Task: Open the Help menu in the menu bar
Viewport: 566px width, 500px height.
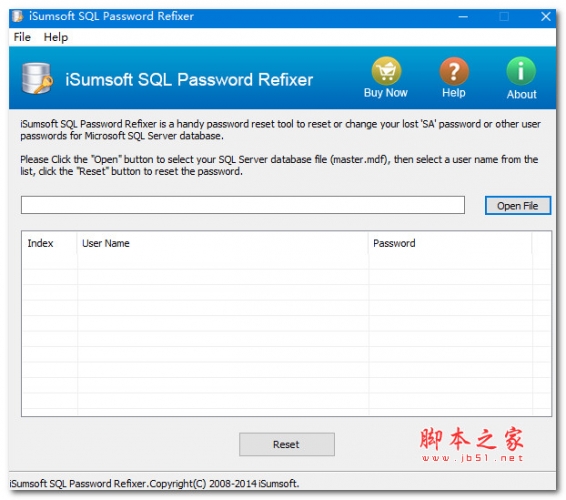Action: tap(56, 37)
